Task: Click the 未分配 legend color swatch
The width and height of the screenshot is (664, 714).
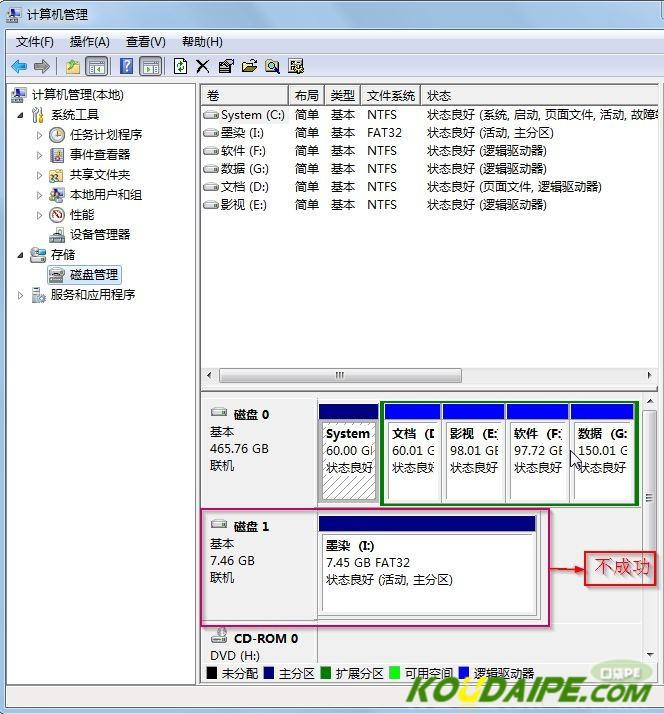Action: [x=212, y=673]
